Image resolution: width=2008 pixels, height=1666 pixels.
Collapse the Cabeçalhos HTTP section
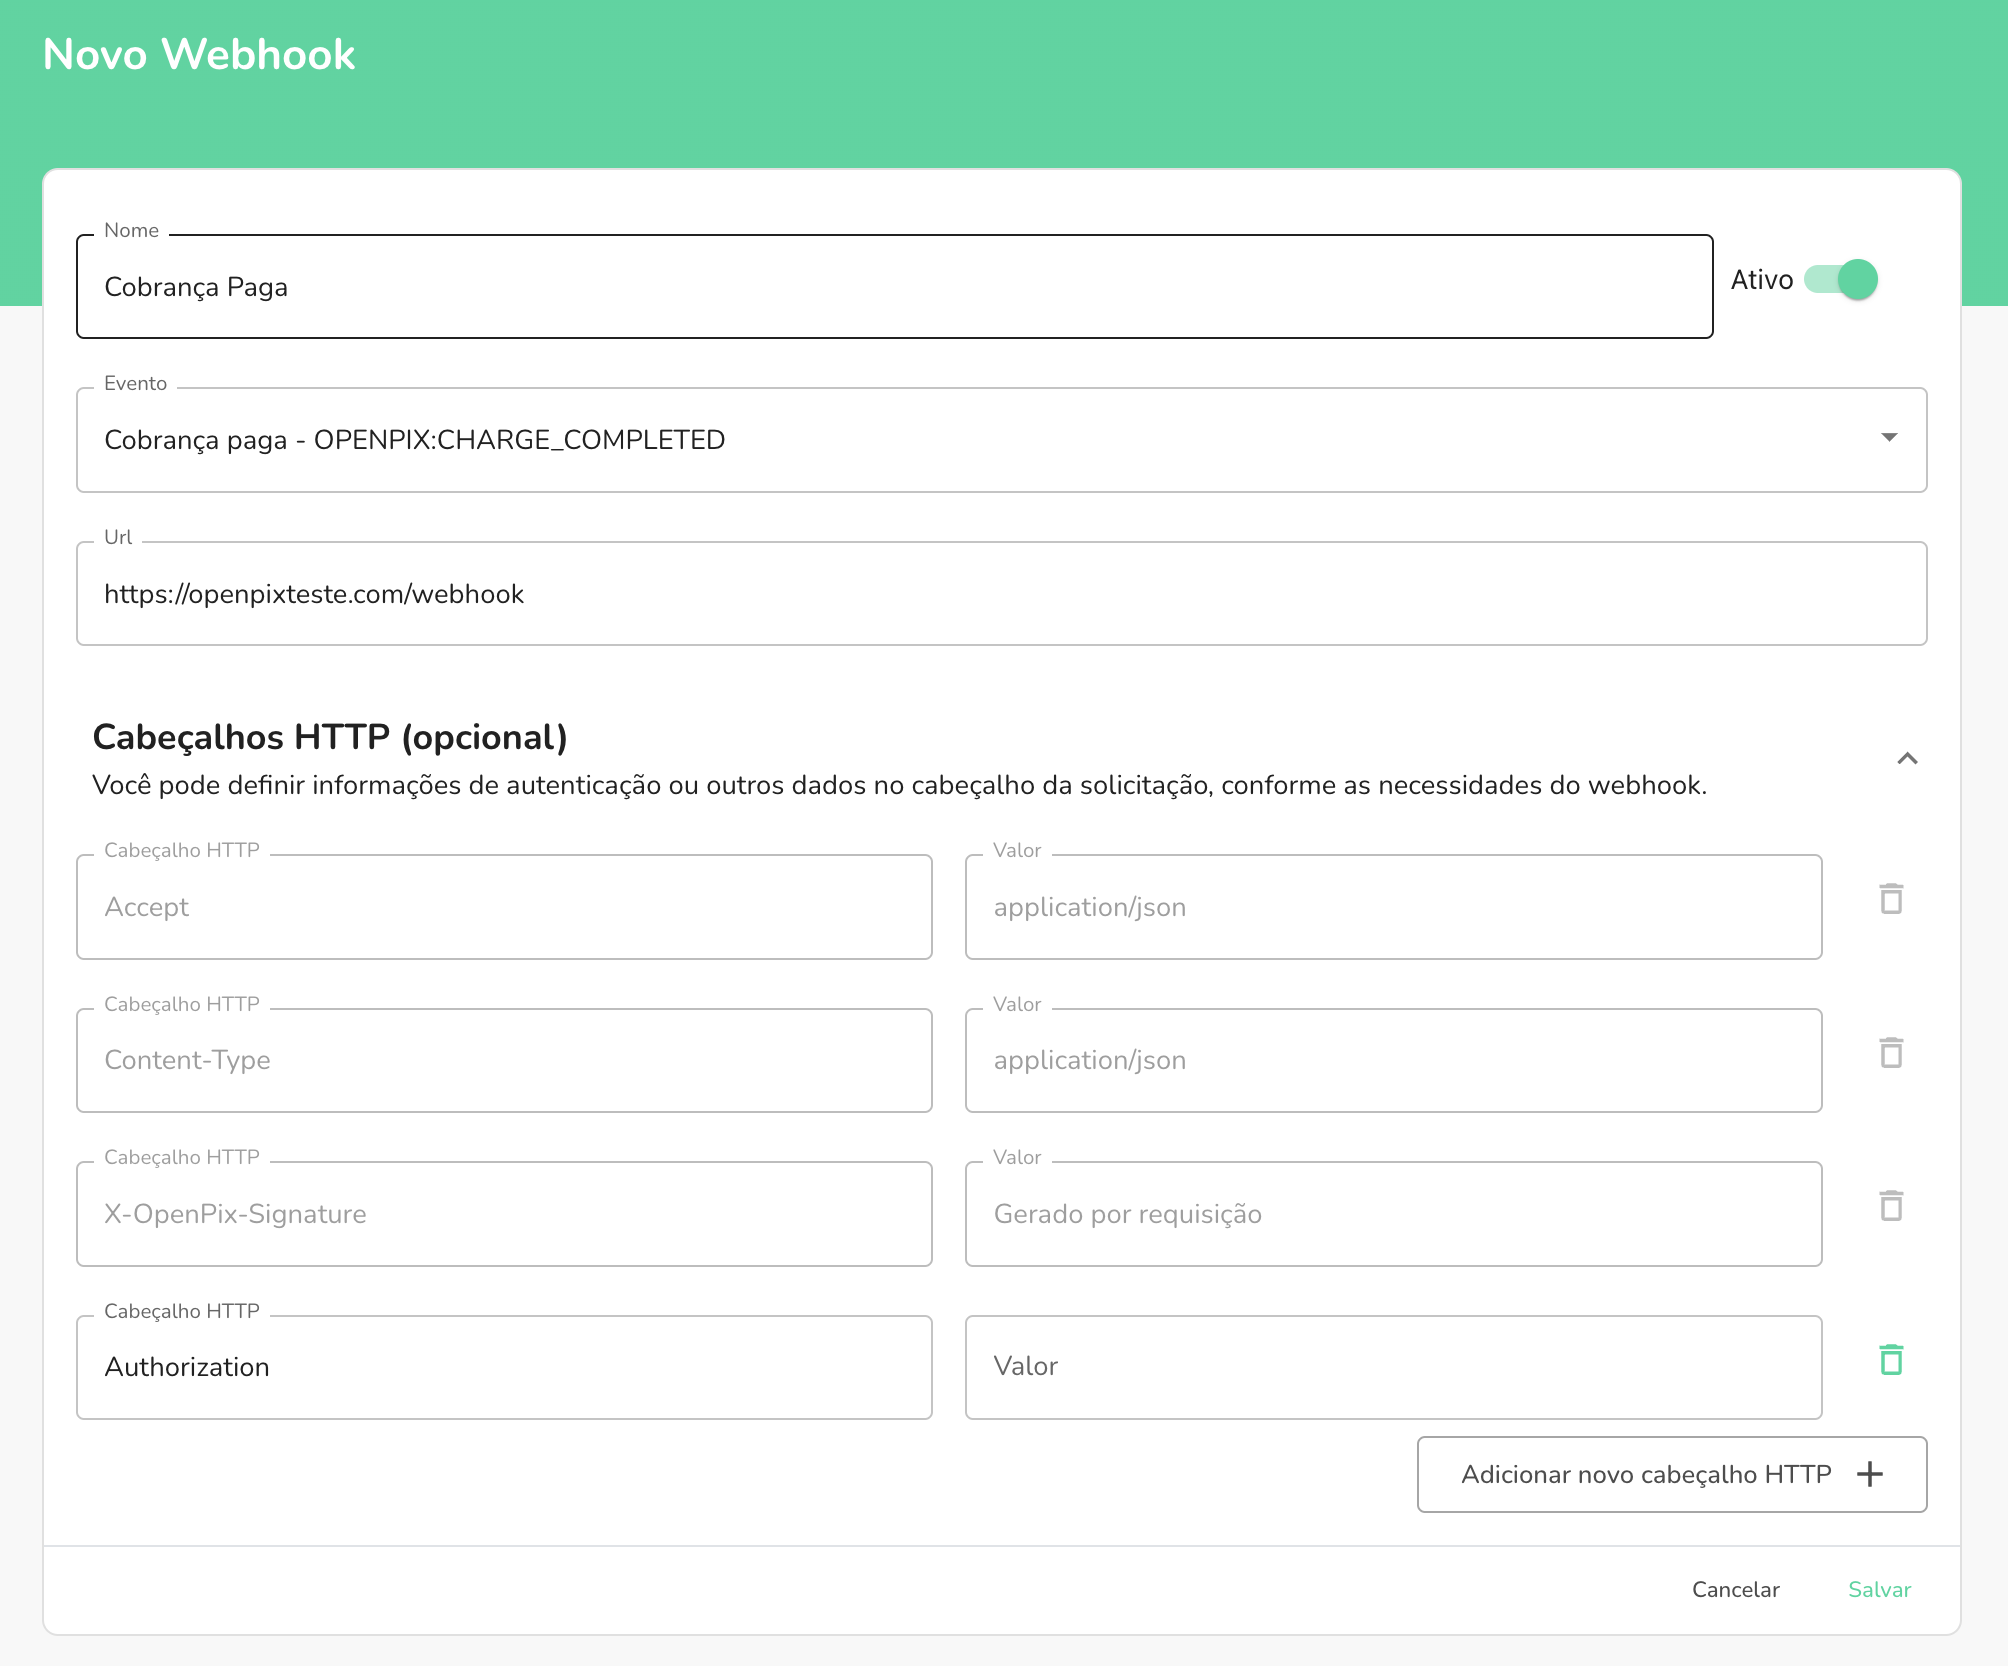(x=1907, y=759)
